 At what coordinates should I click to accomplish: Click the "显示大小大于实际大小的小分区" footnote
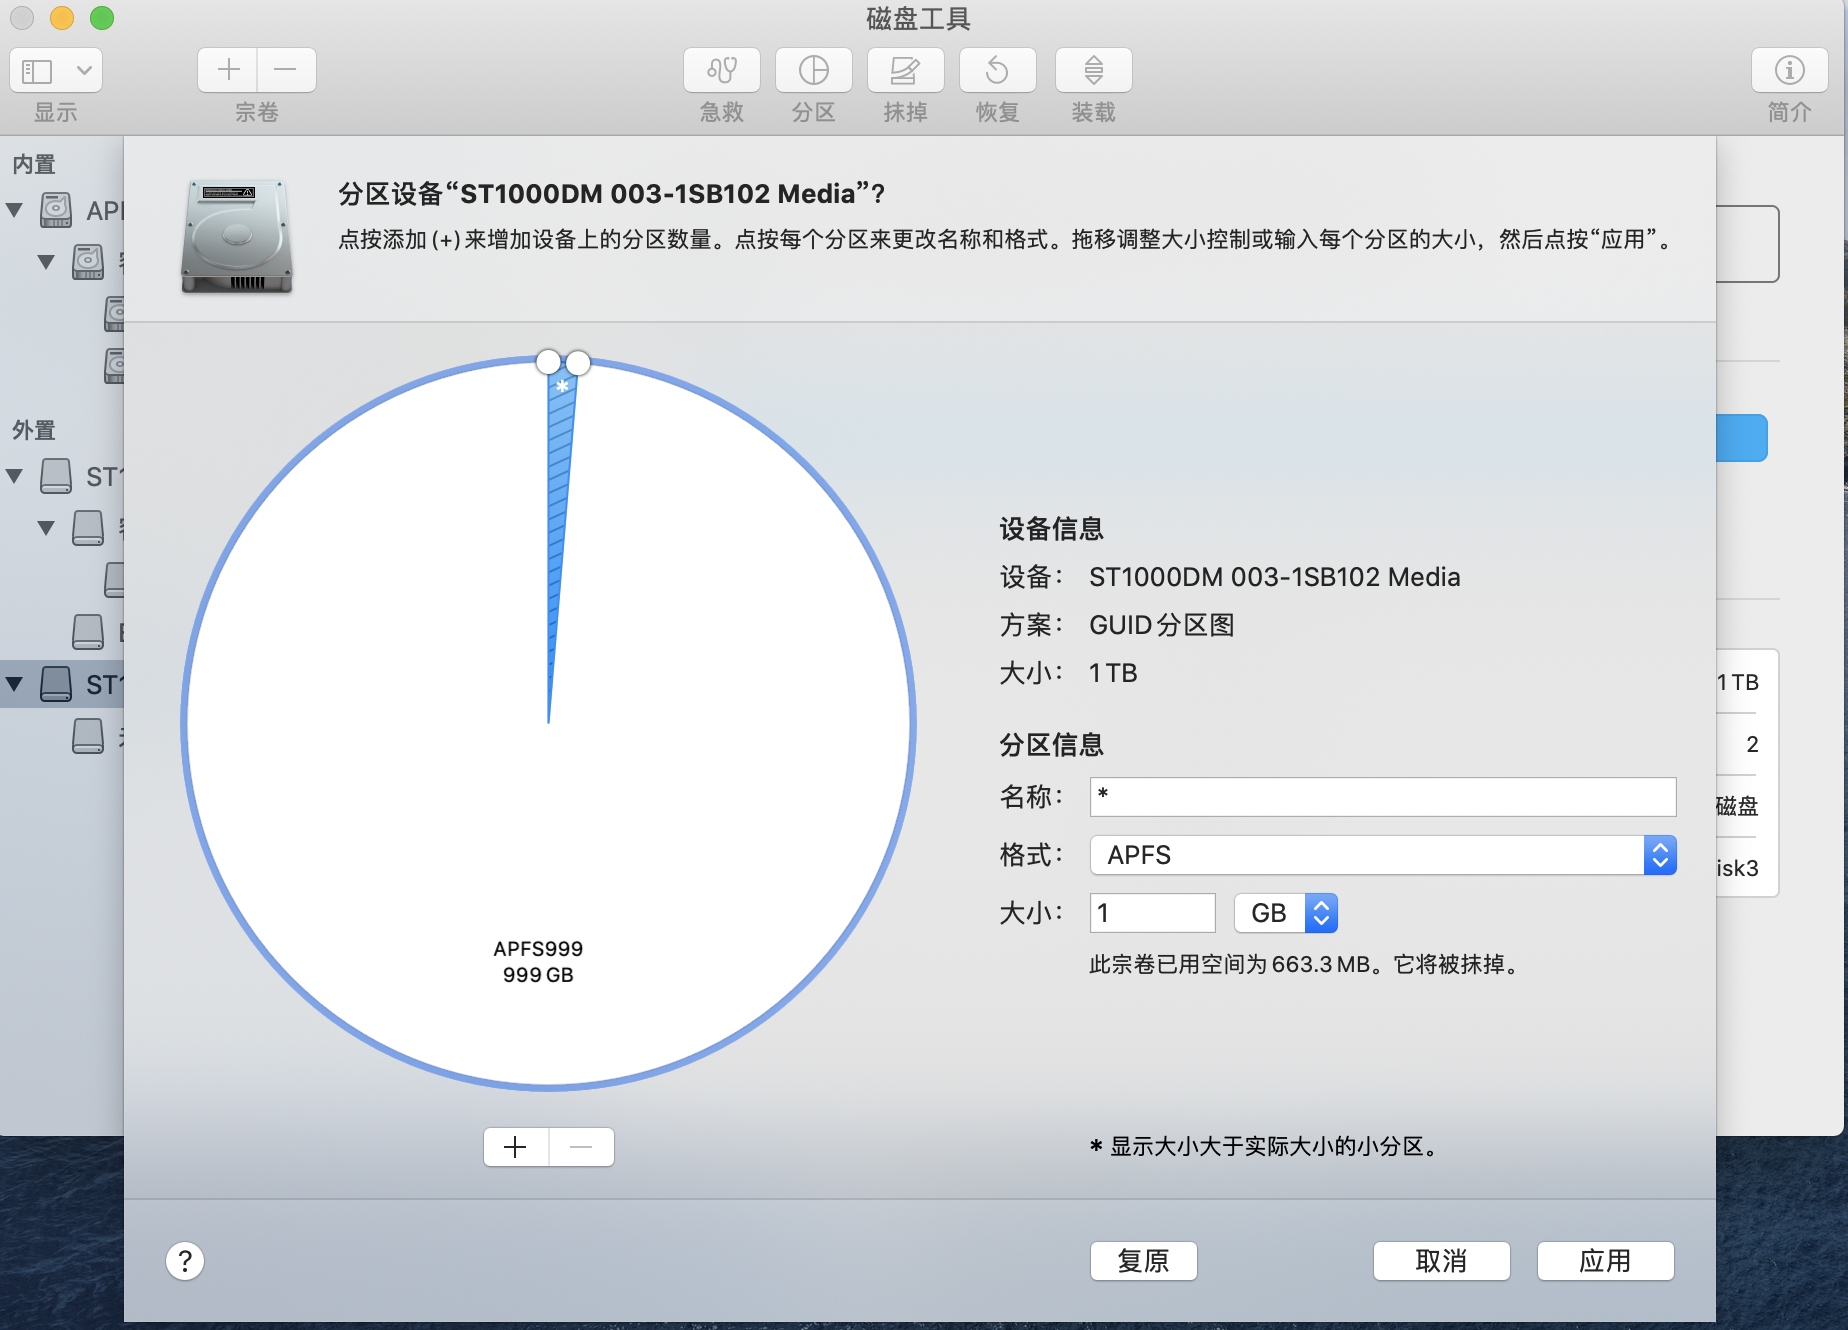1266,1146
